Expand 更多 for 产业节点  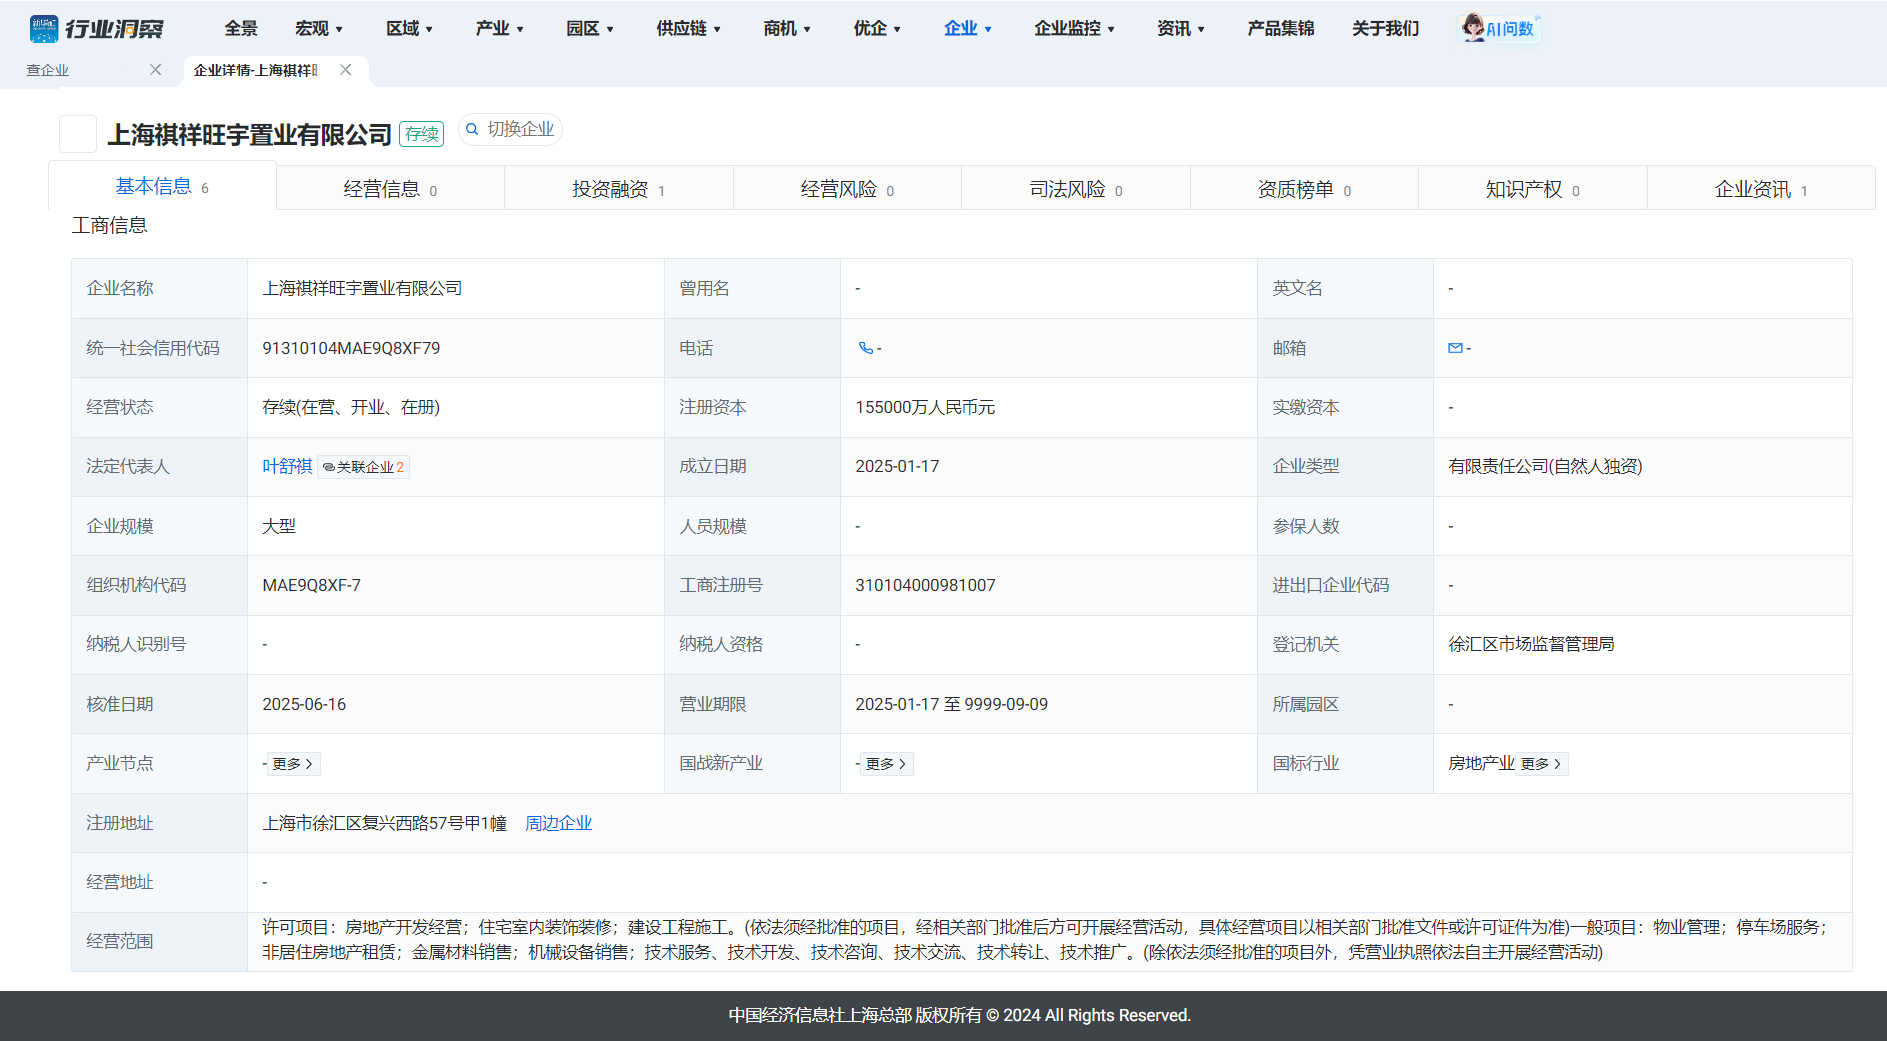292,764
